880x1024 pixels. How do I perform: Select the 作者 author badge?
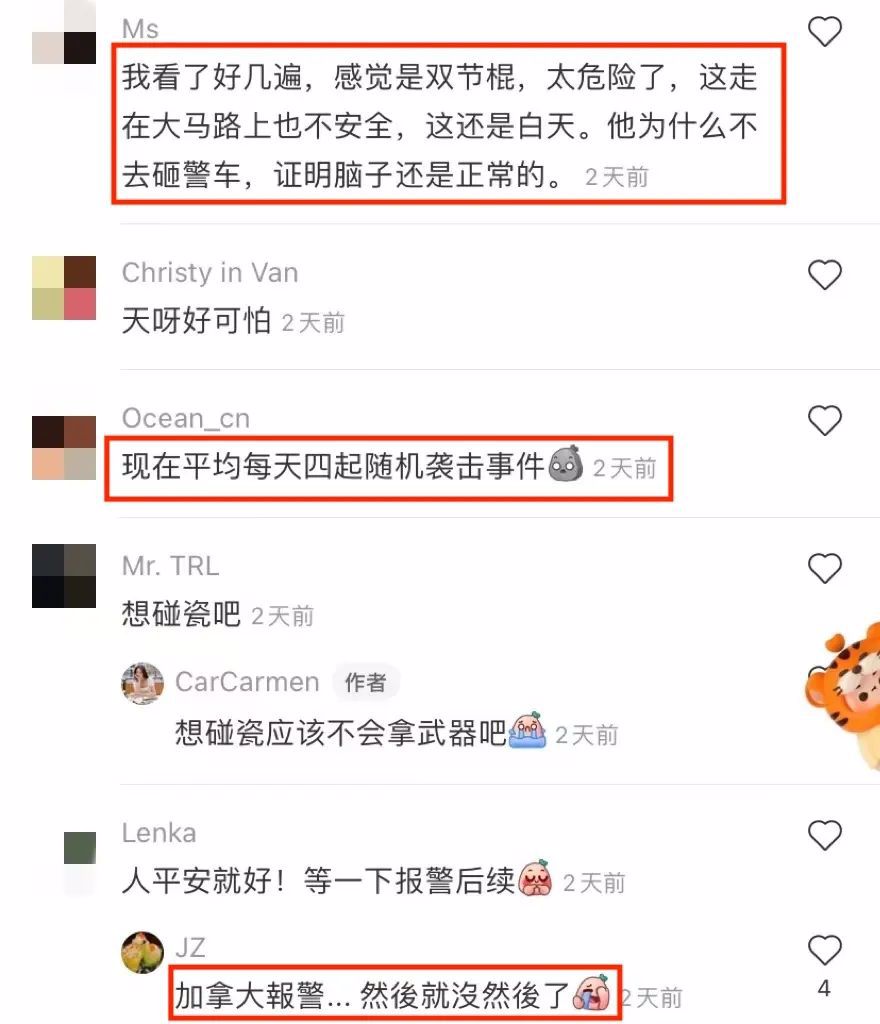(366, 682)
